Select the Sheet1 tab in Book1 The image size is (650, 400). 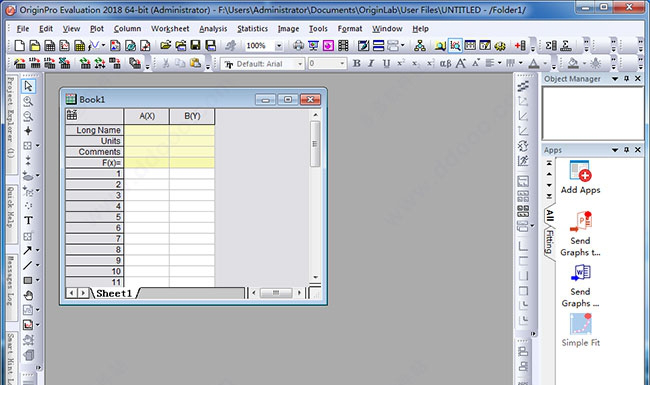click(114, 293)
